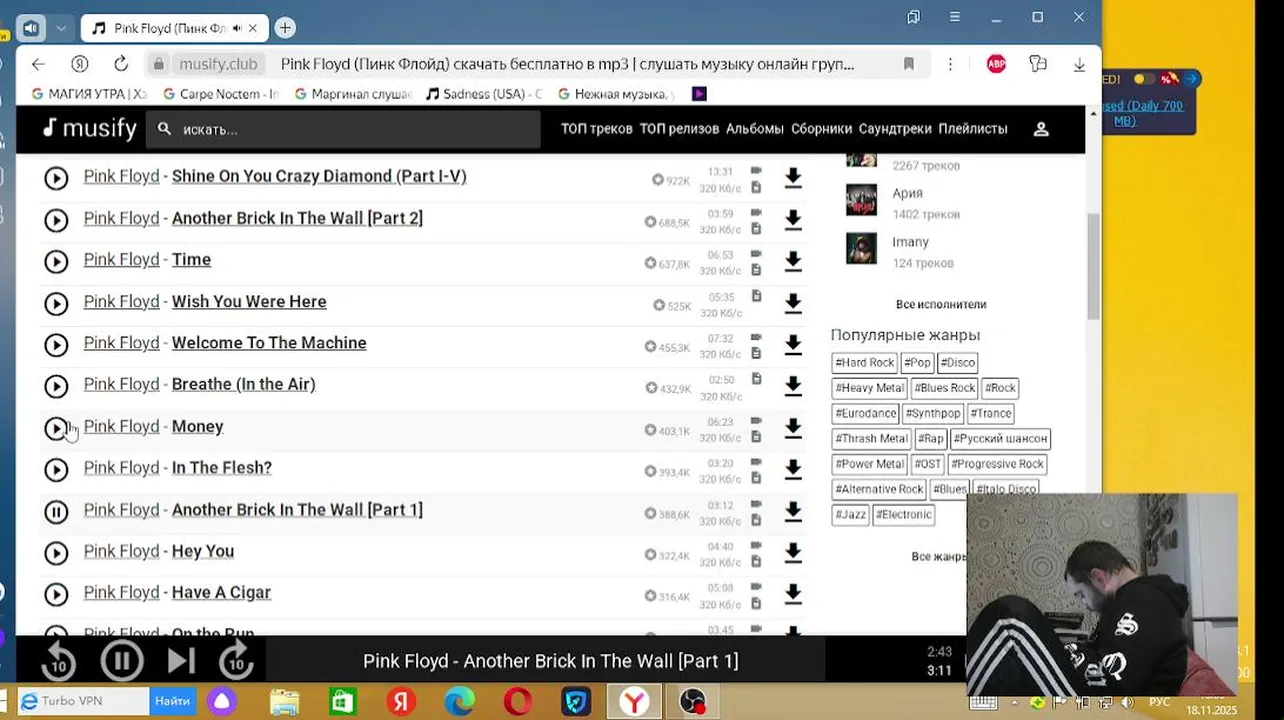Download the Hey You track

click(x=793, y=553)
